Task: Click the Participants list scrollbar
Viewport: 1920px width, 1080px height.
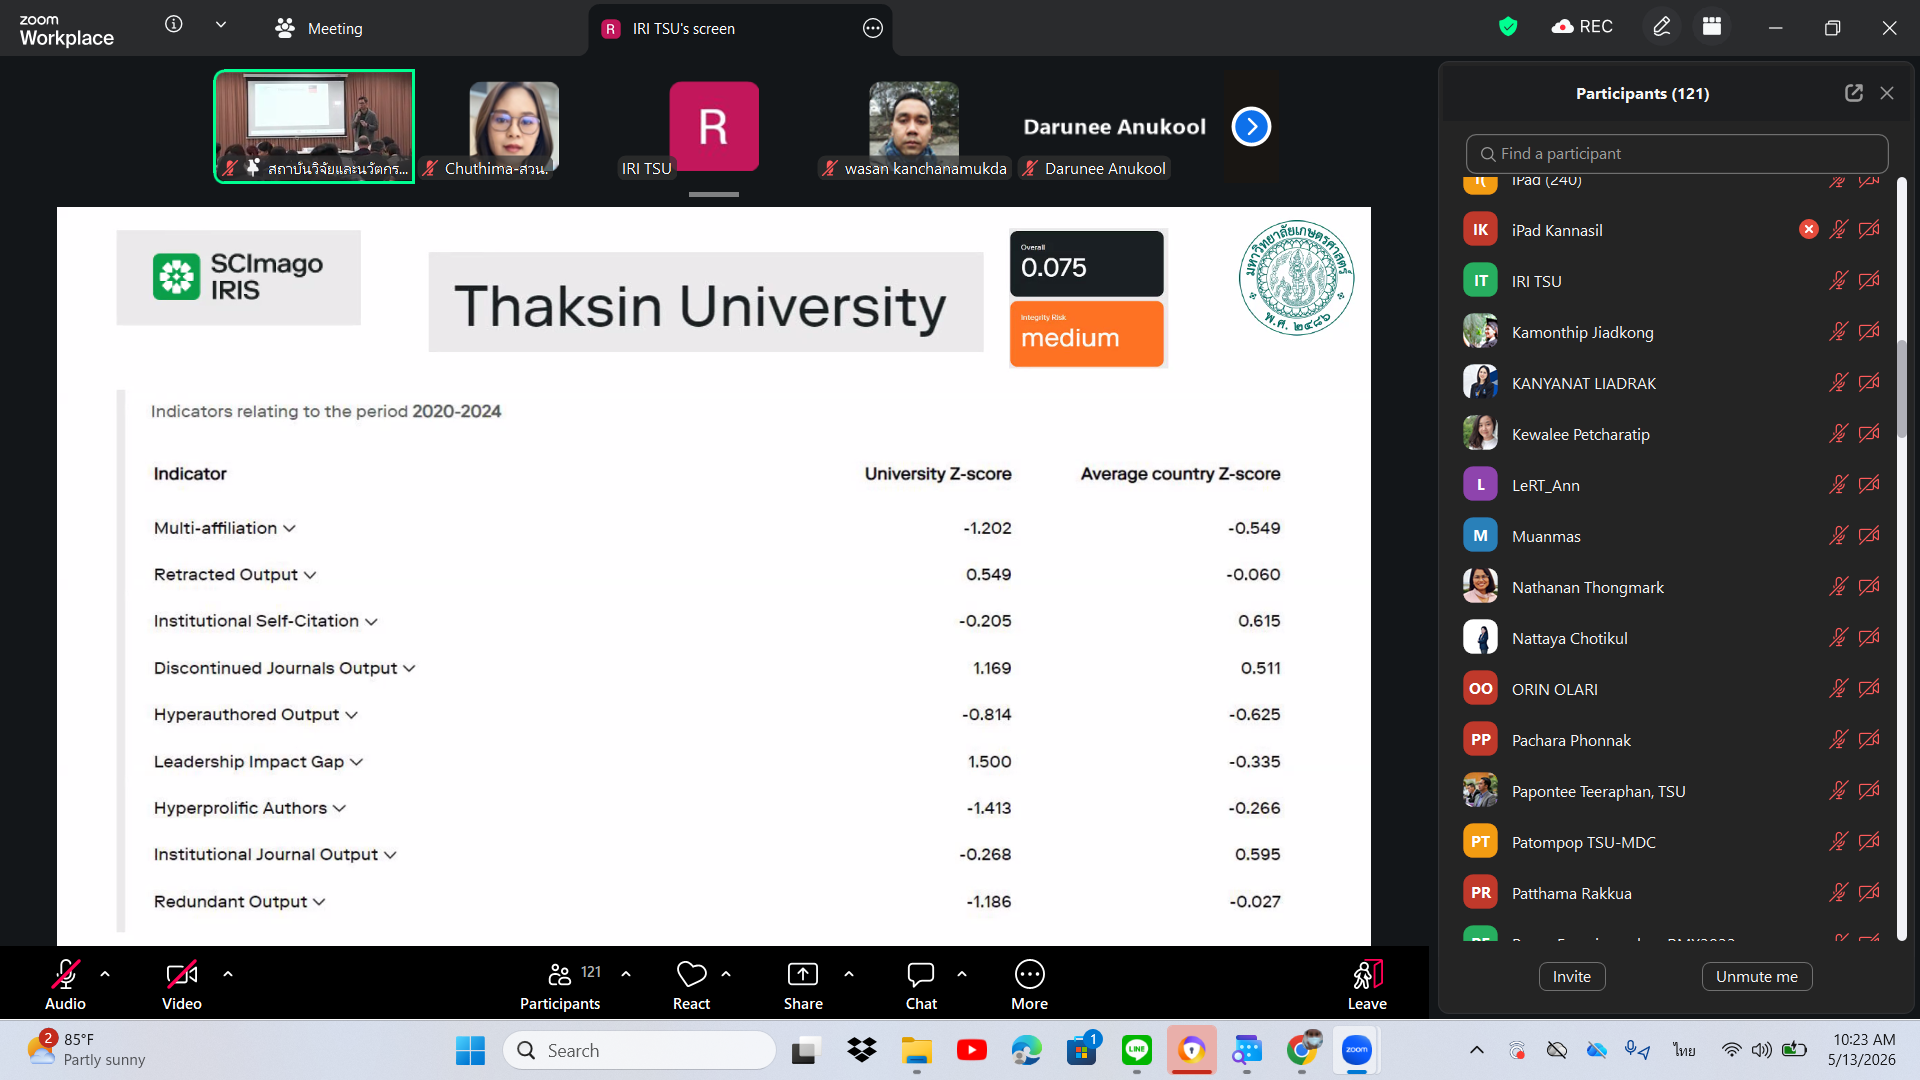Action: pos(1901,389)
